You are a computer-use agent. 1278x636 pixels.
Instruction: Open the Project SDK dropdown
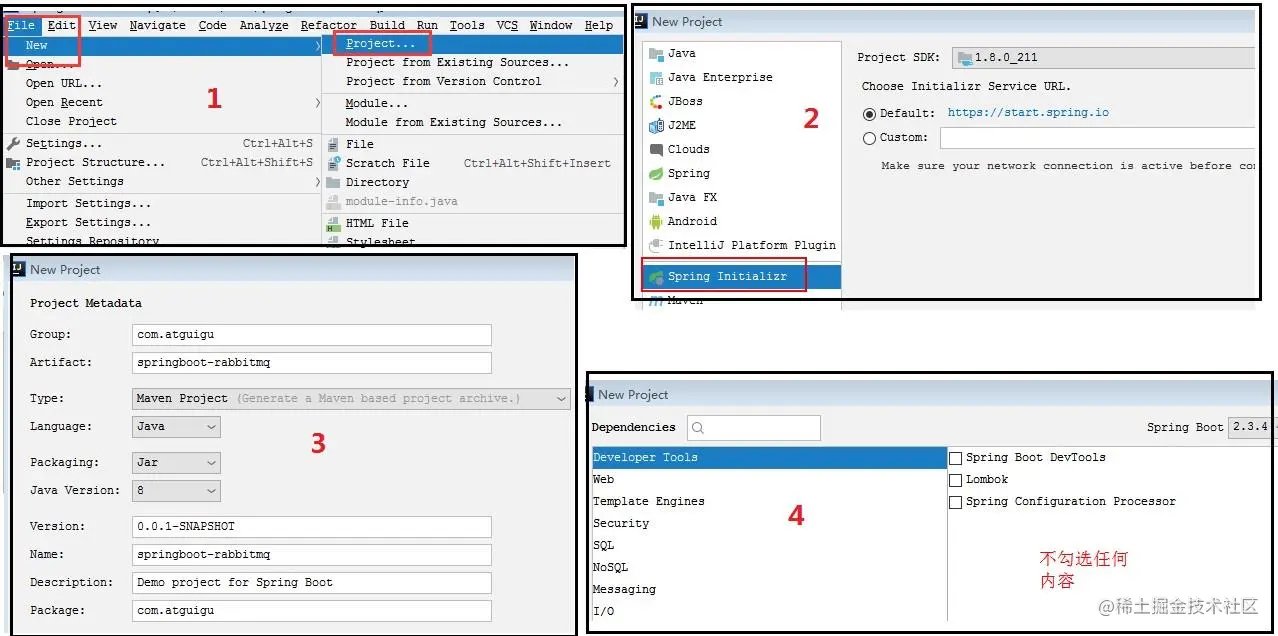click(1104, 58)
